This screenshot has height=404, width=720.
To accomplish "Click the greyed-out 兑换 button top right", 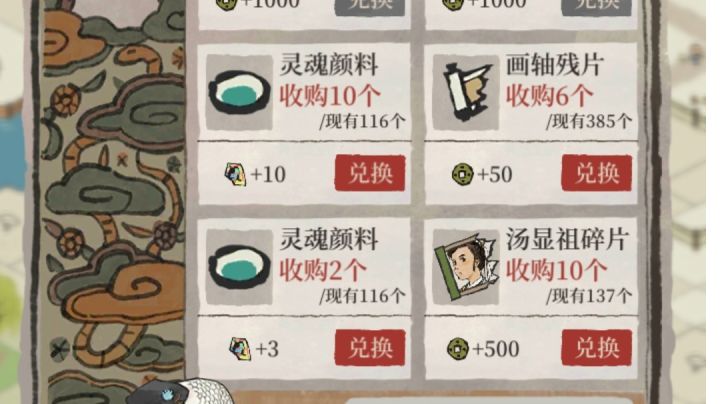I will [596, 6].
